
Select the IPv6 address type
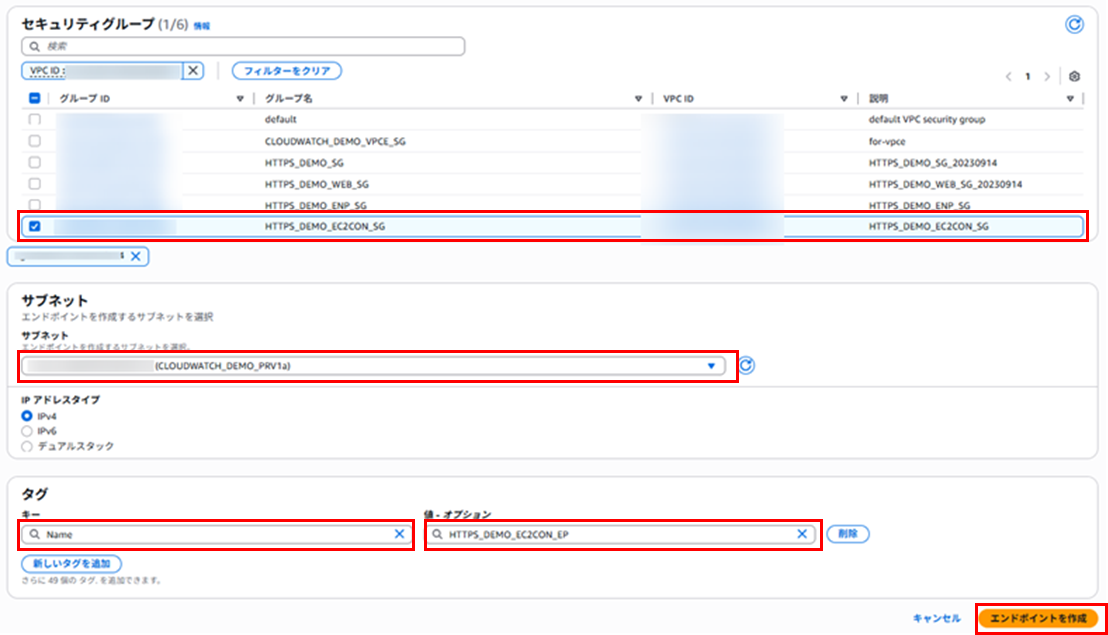click(27, 431)
